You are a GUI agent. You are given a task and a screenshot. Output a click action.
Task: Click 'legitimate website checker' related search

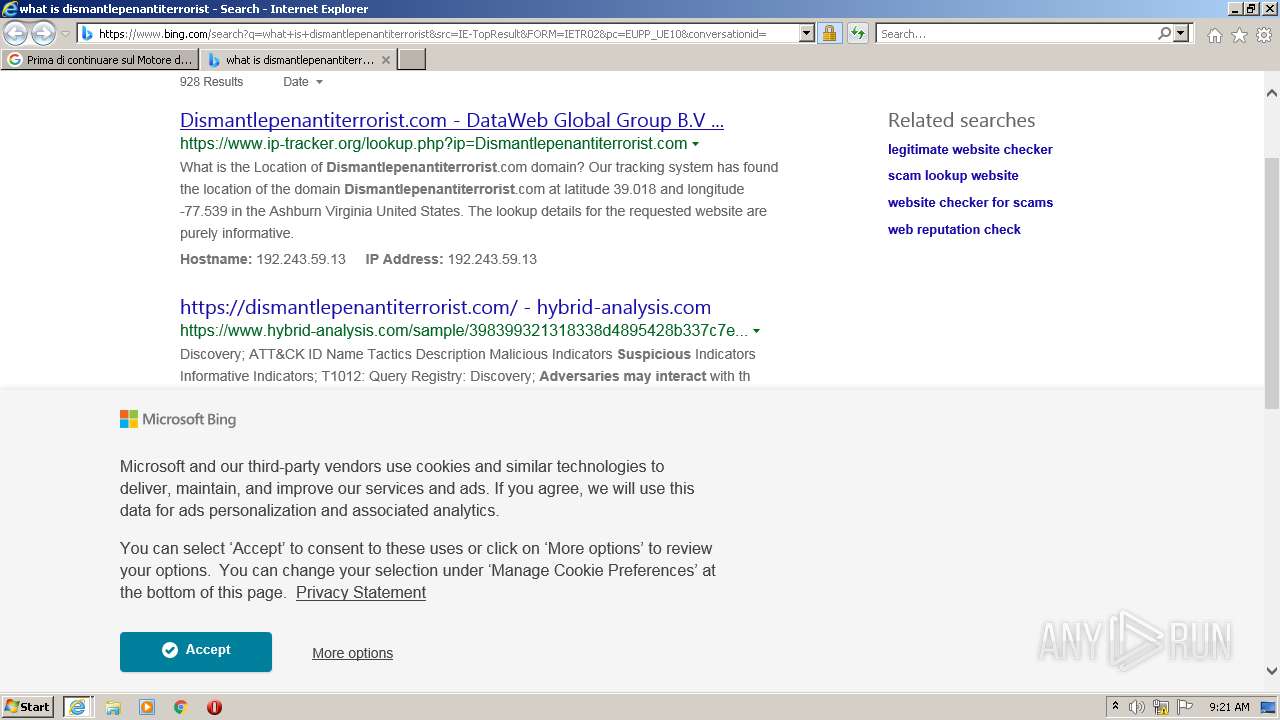[x=970, y=149]
